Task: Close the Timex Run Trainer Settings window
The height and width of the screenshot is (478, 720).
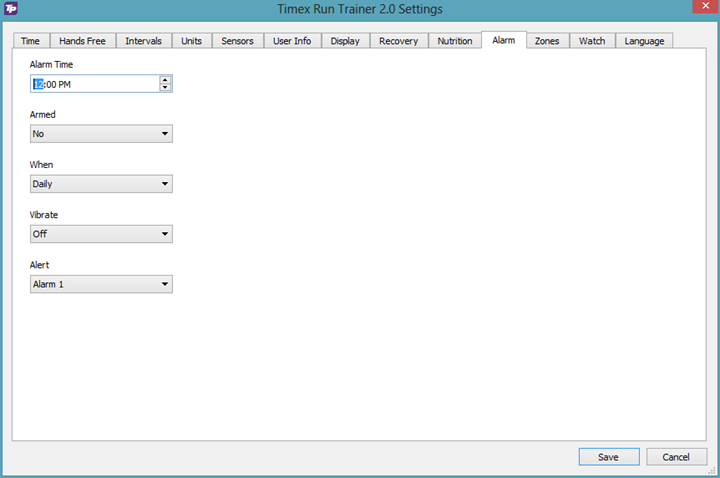Action: 706,6
